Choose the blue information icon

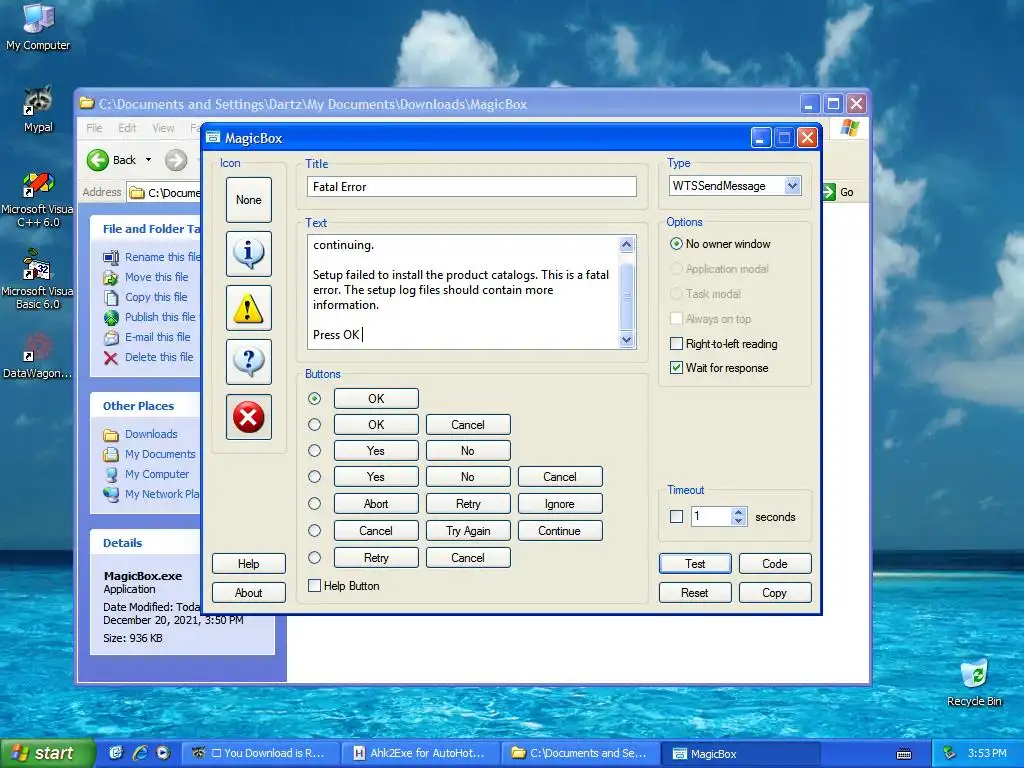249,254
